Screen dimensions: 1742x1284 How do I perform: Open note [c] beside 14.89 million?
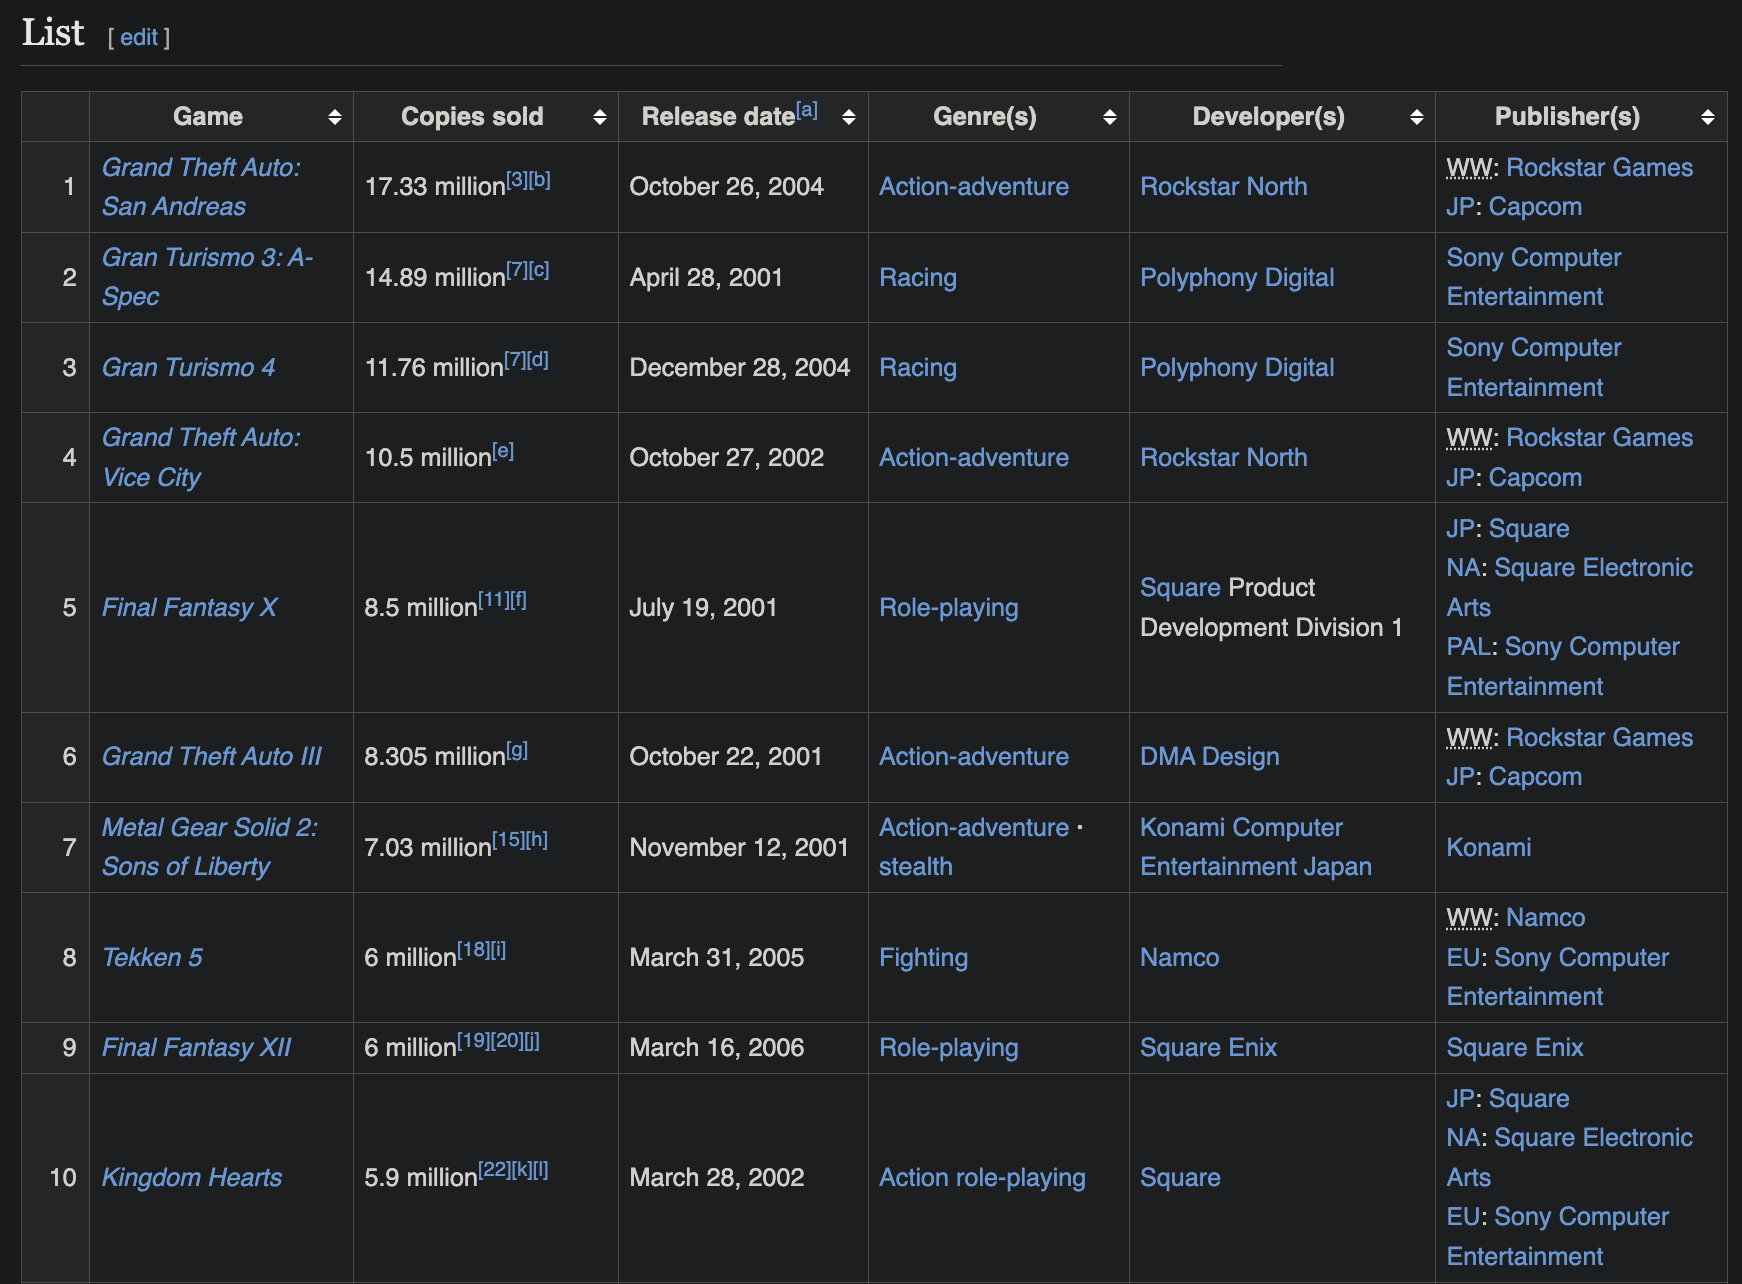(539, 270)
